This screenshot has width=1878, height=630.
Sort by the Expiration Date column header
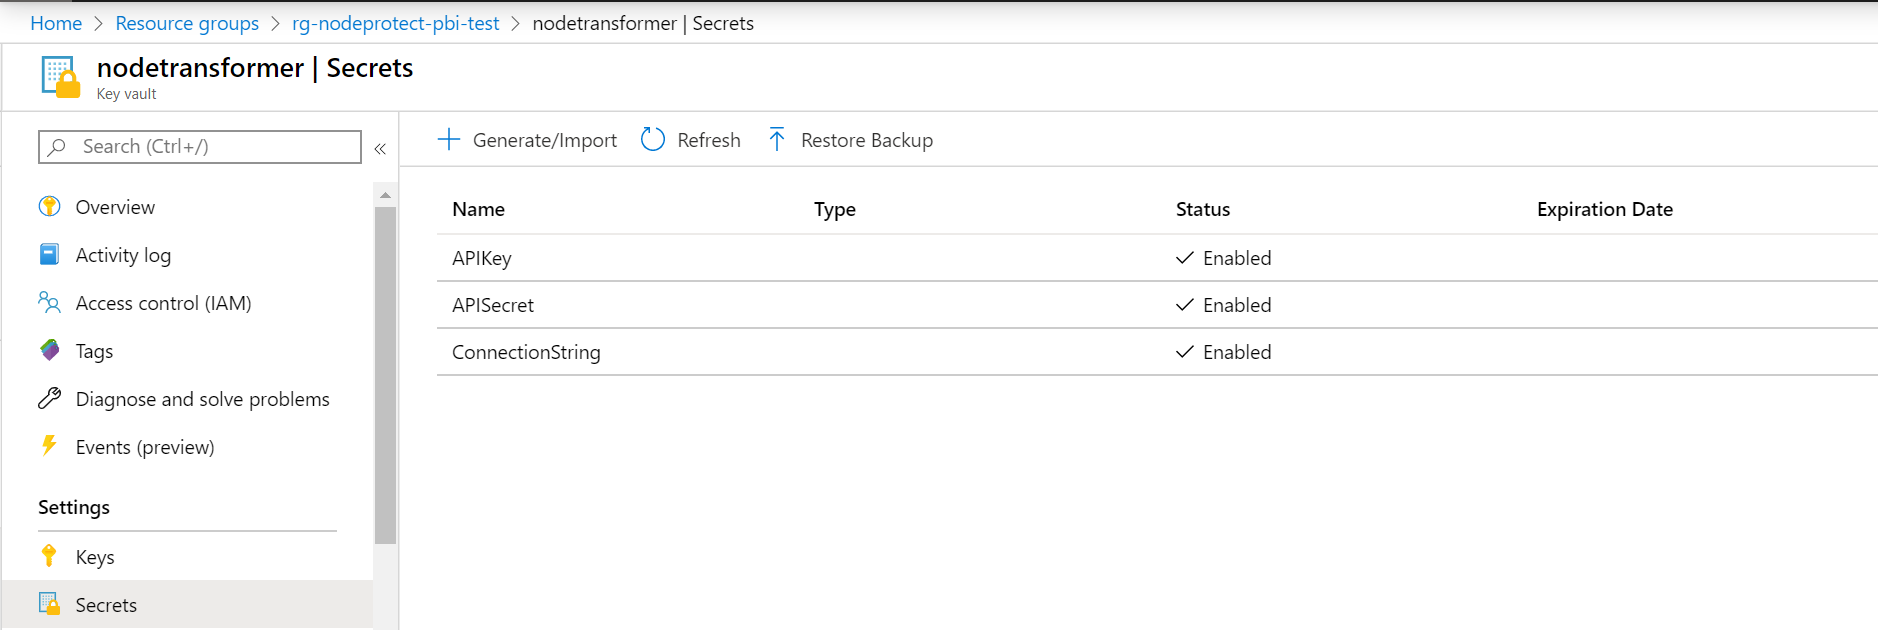pos(1605,209)
